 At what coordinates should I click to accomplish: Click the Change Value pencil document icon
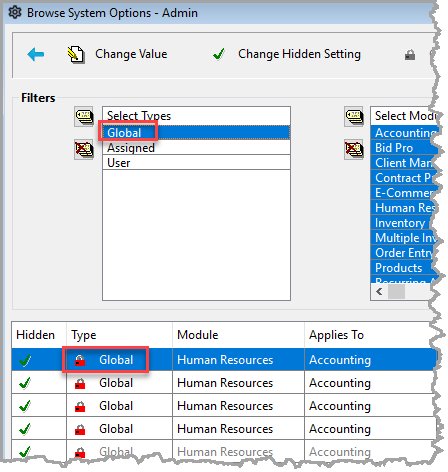[76, 54]
